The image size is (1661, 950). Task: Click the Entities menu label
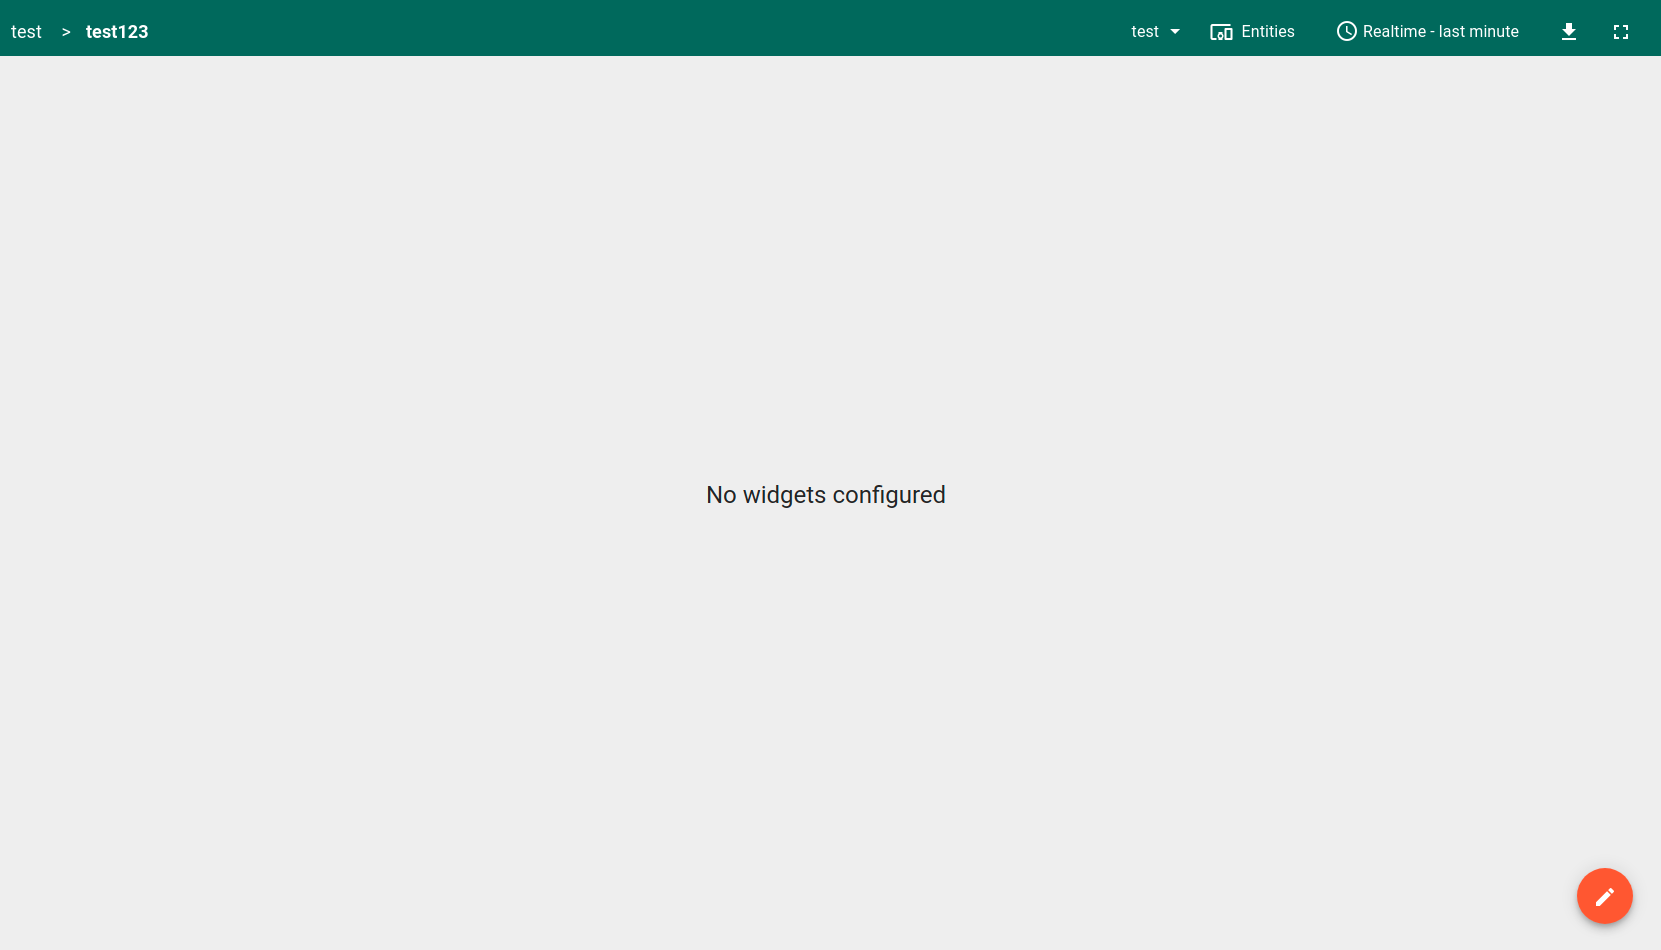pyautogui.click(x=1268, y=31)
